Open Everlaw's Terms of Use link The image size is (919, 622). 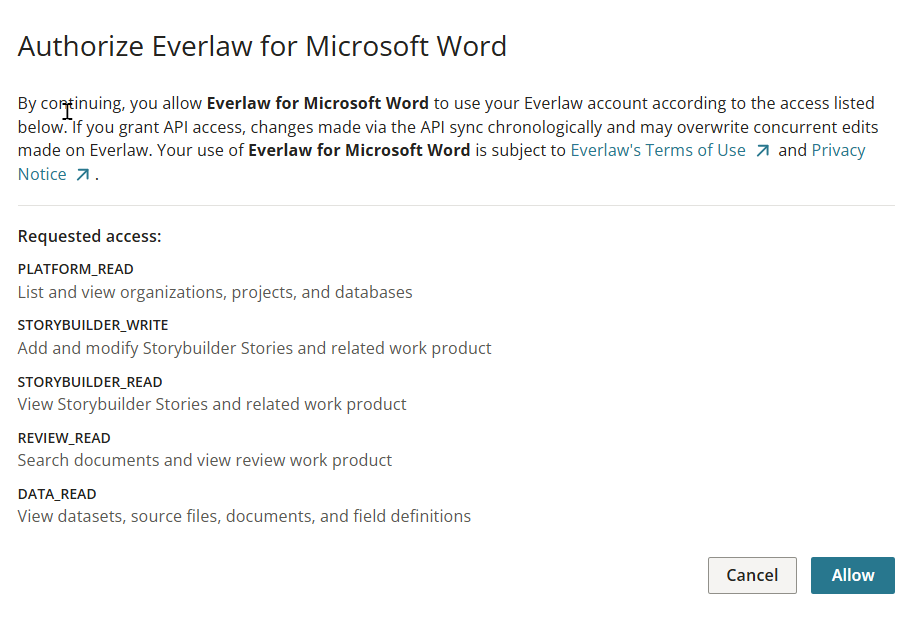[658, 151]
